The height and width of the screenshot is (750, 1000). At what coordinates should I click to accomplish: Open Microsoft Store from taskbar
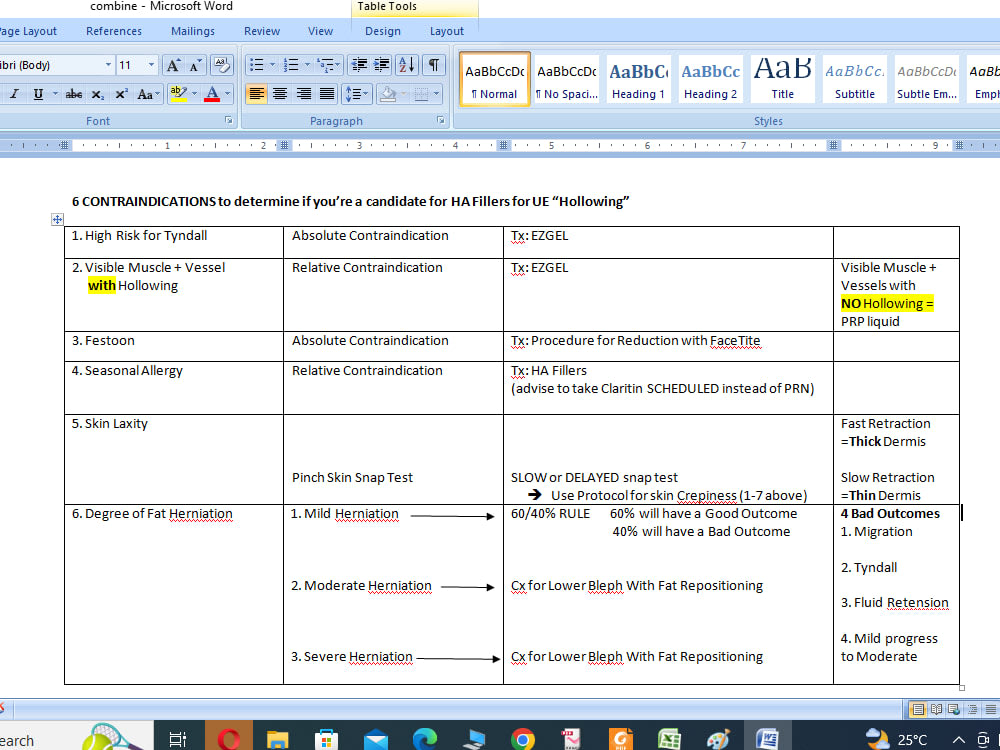tap(326, 740)
